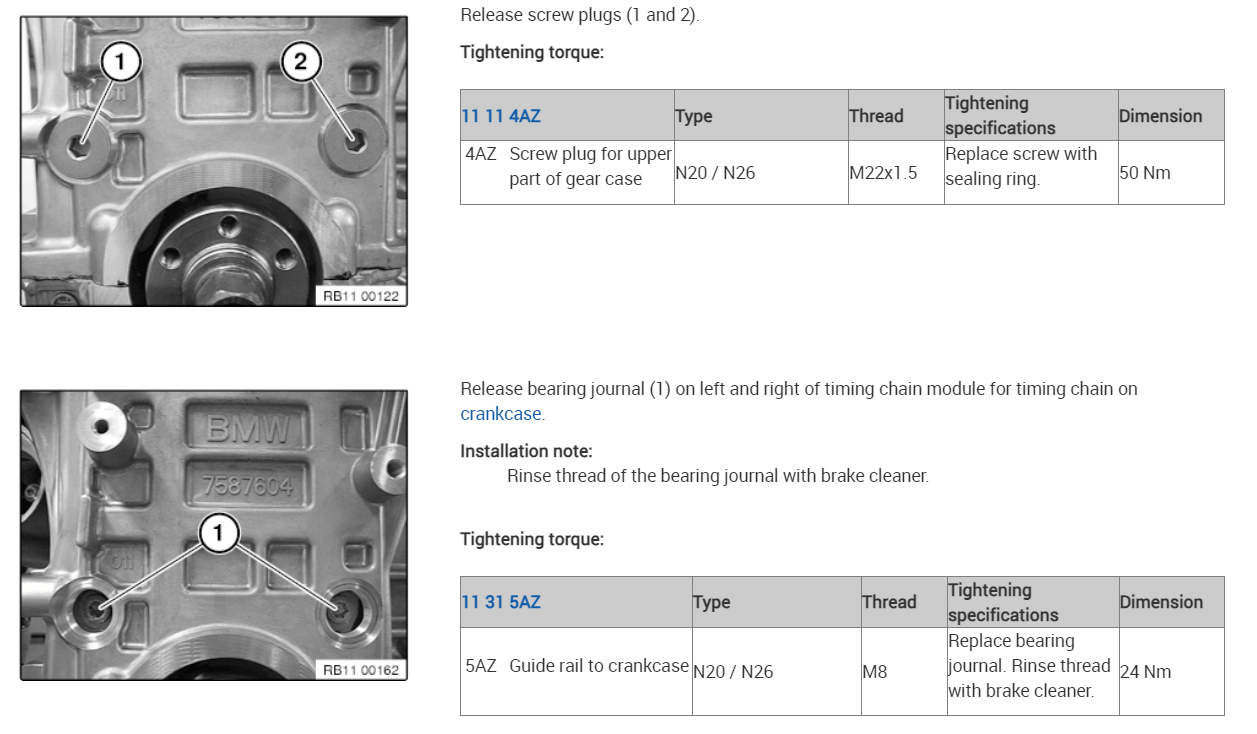Image resolution: width=1257 pixels, height=734 pixels.
Task: Select the 50 Nm dimension cell
Action: (1145, 173)
